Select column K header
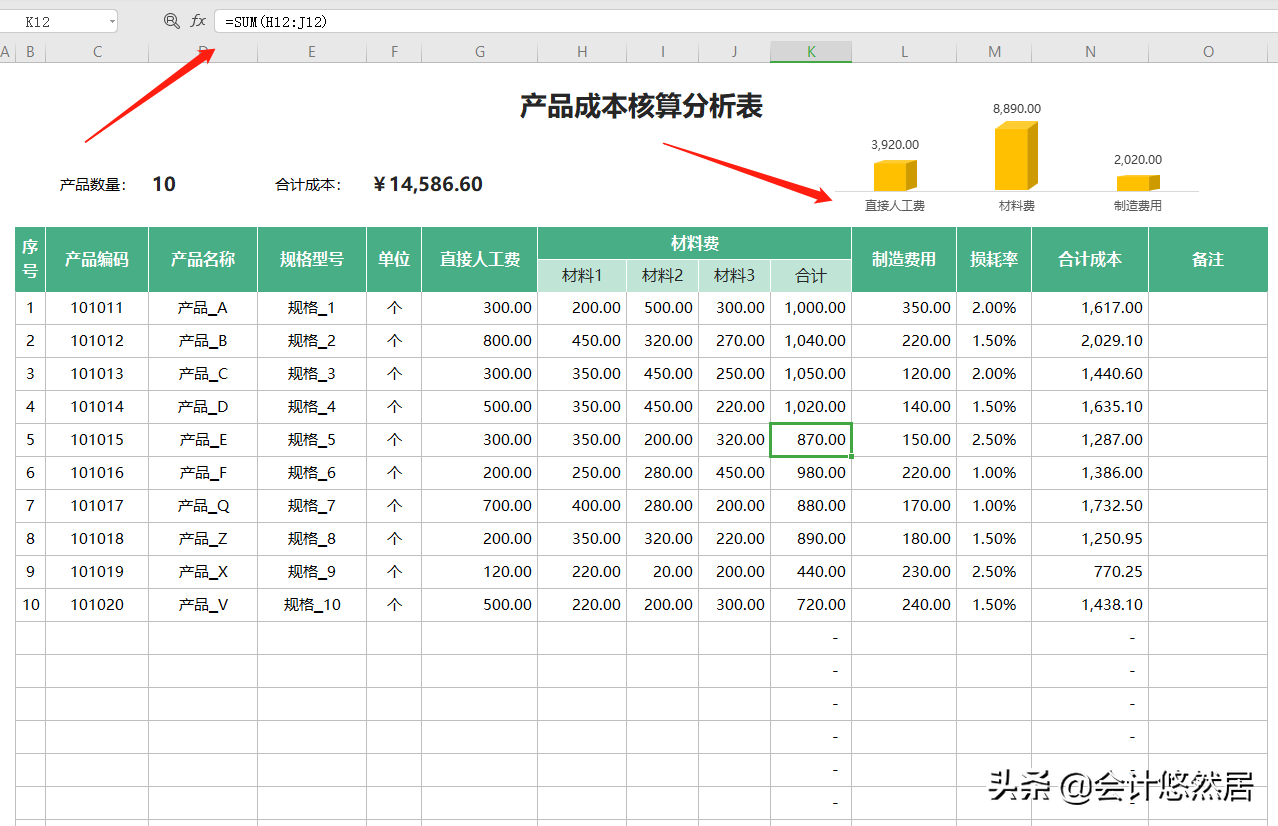This screenshot has width=1278, height=826. (x=810, y=51)
